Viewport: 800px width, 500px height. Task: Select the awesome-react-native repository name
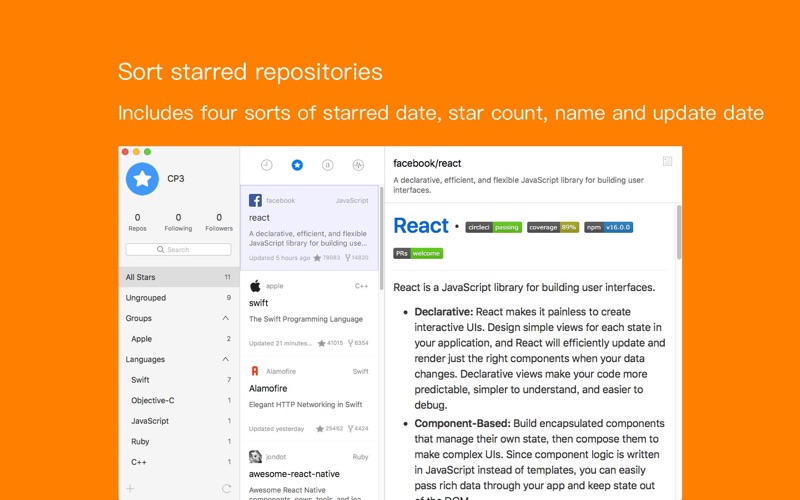coord(294,474)
